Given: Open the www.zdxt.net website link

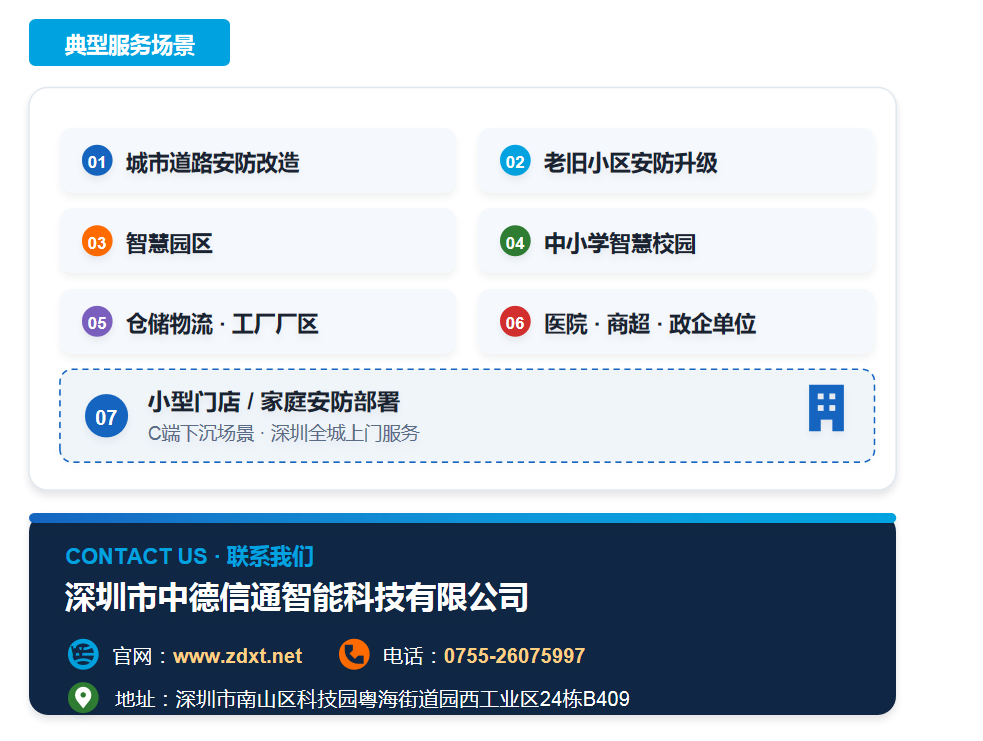Looking at the screenshot, I should point(238,656).
